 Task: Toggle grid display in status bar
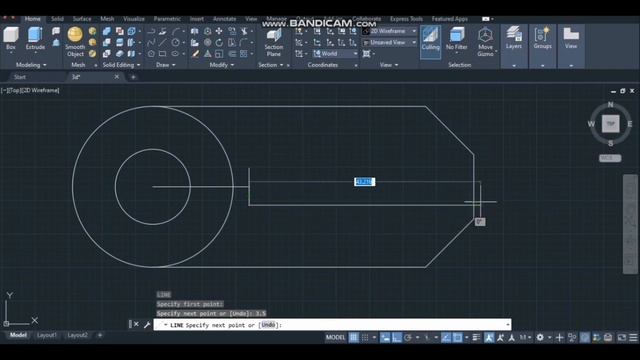(x=353, y=338)
